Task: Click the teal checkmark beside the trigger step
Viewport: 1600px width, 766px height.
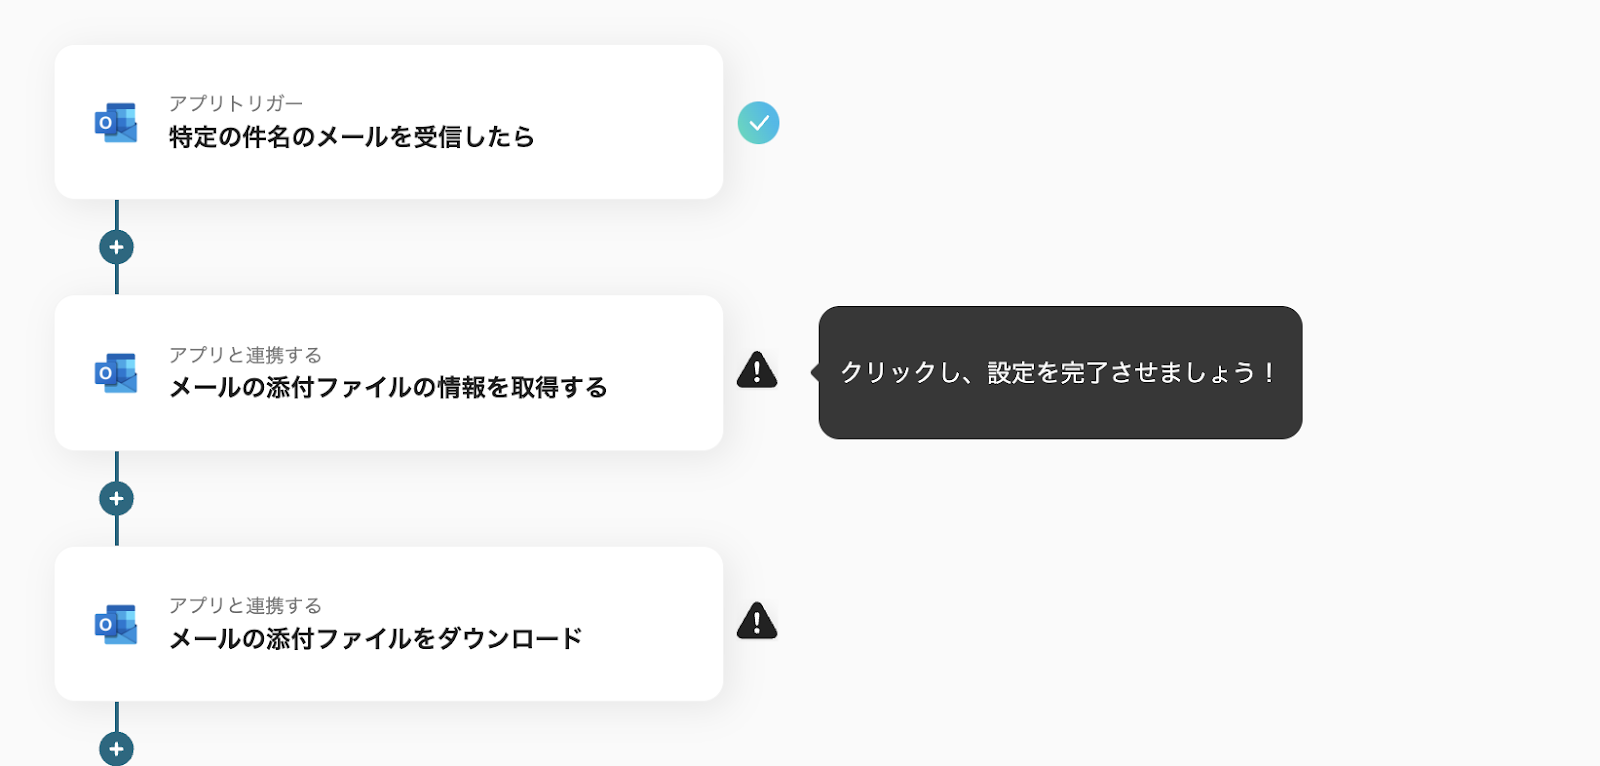Action: 758,123
